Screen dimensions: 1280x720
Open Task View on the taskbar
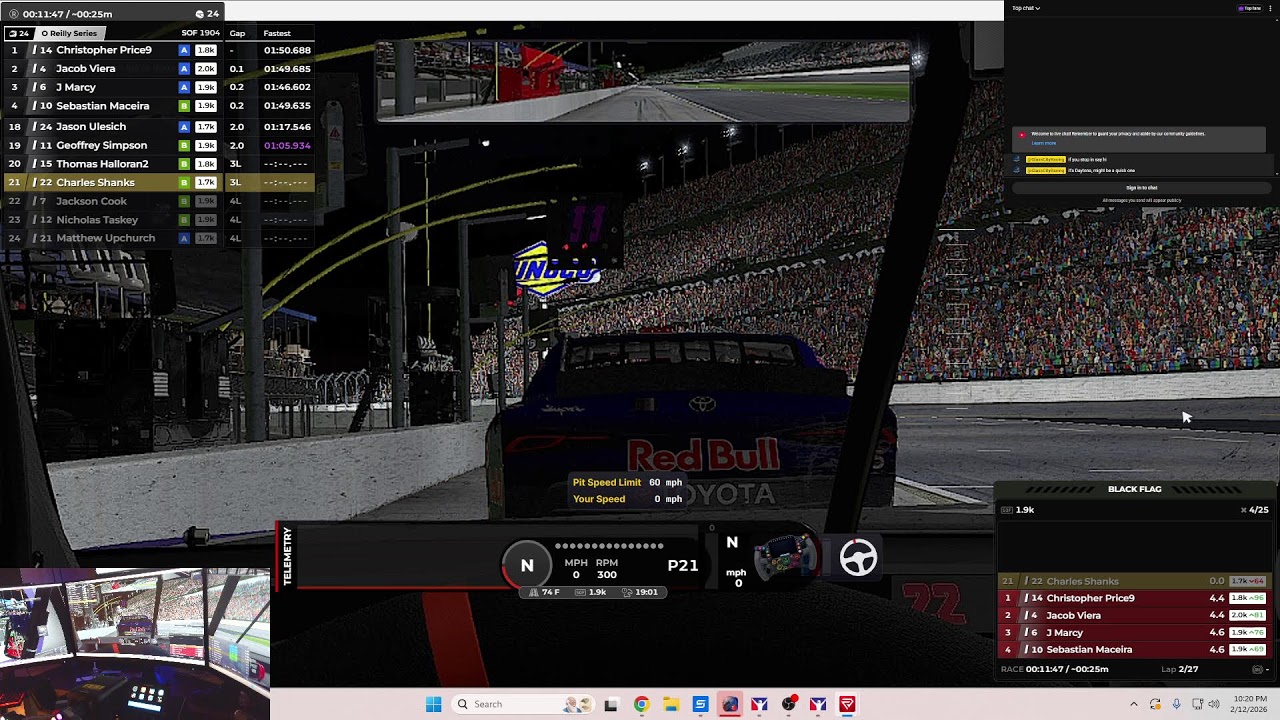click(611, 704)
